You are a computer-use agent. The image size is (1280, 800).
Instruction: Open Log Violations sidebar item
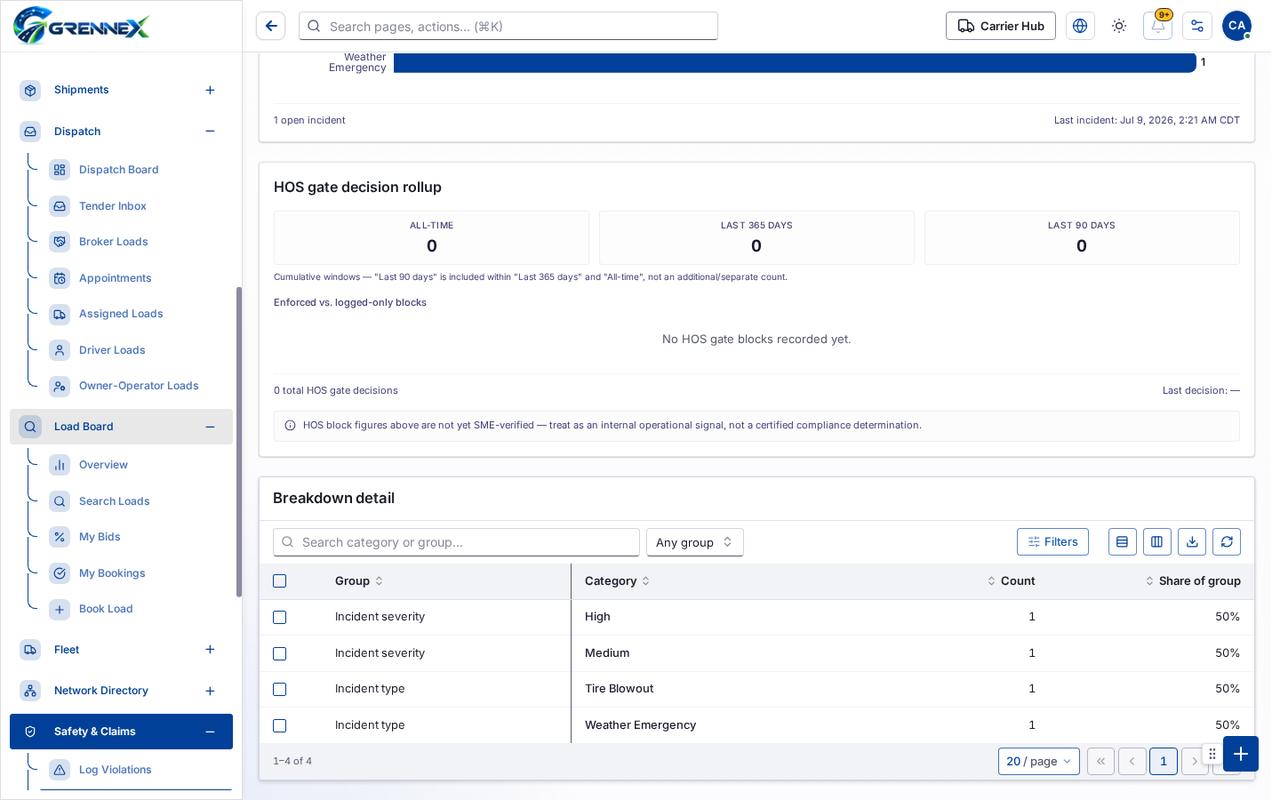click(x=115, y=770)
